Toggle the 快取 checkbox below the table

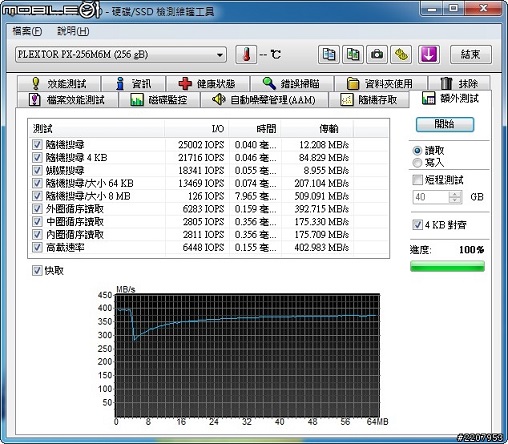(37, 271)
